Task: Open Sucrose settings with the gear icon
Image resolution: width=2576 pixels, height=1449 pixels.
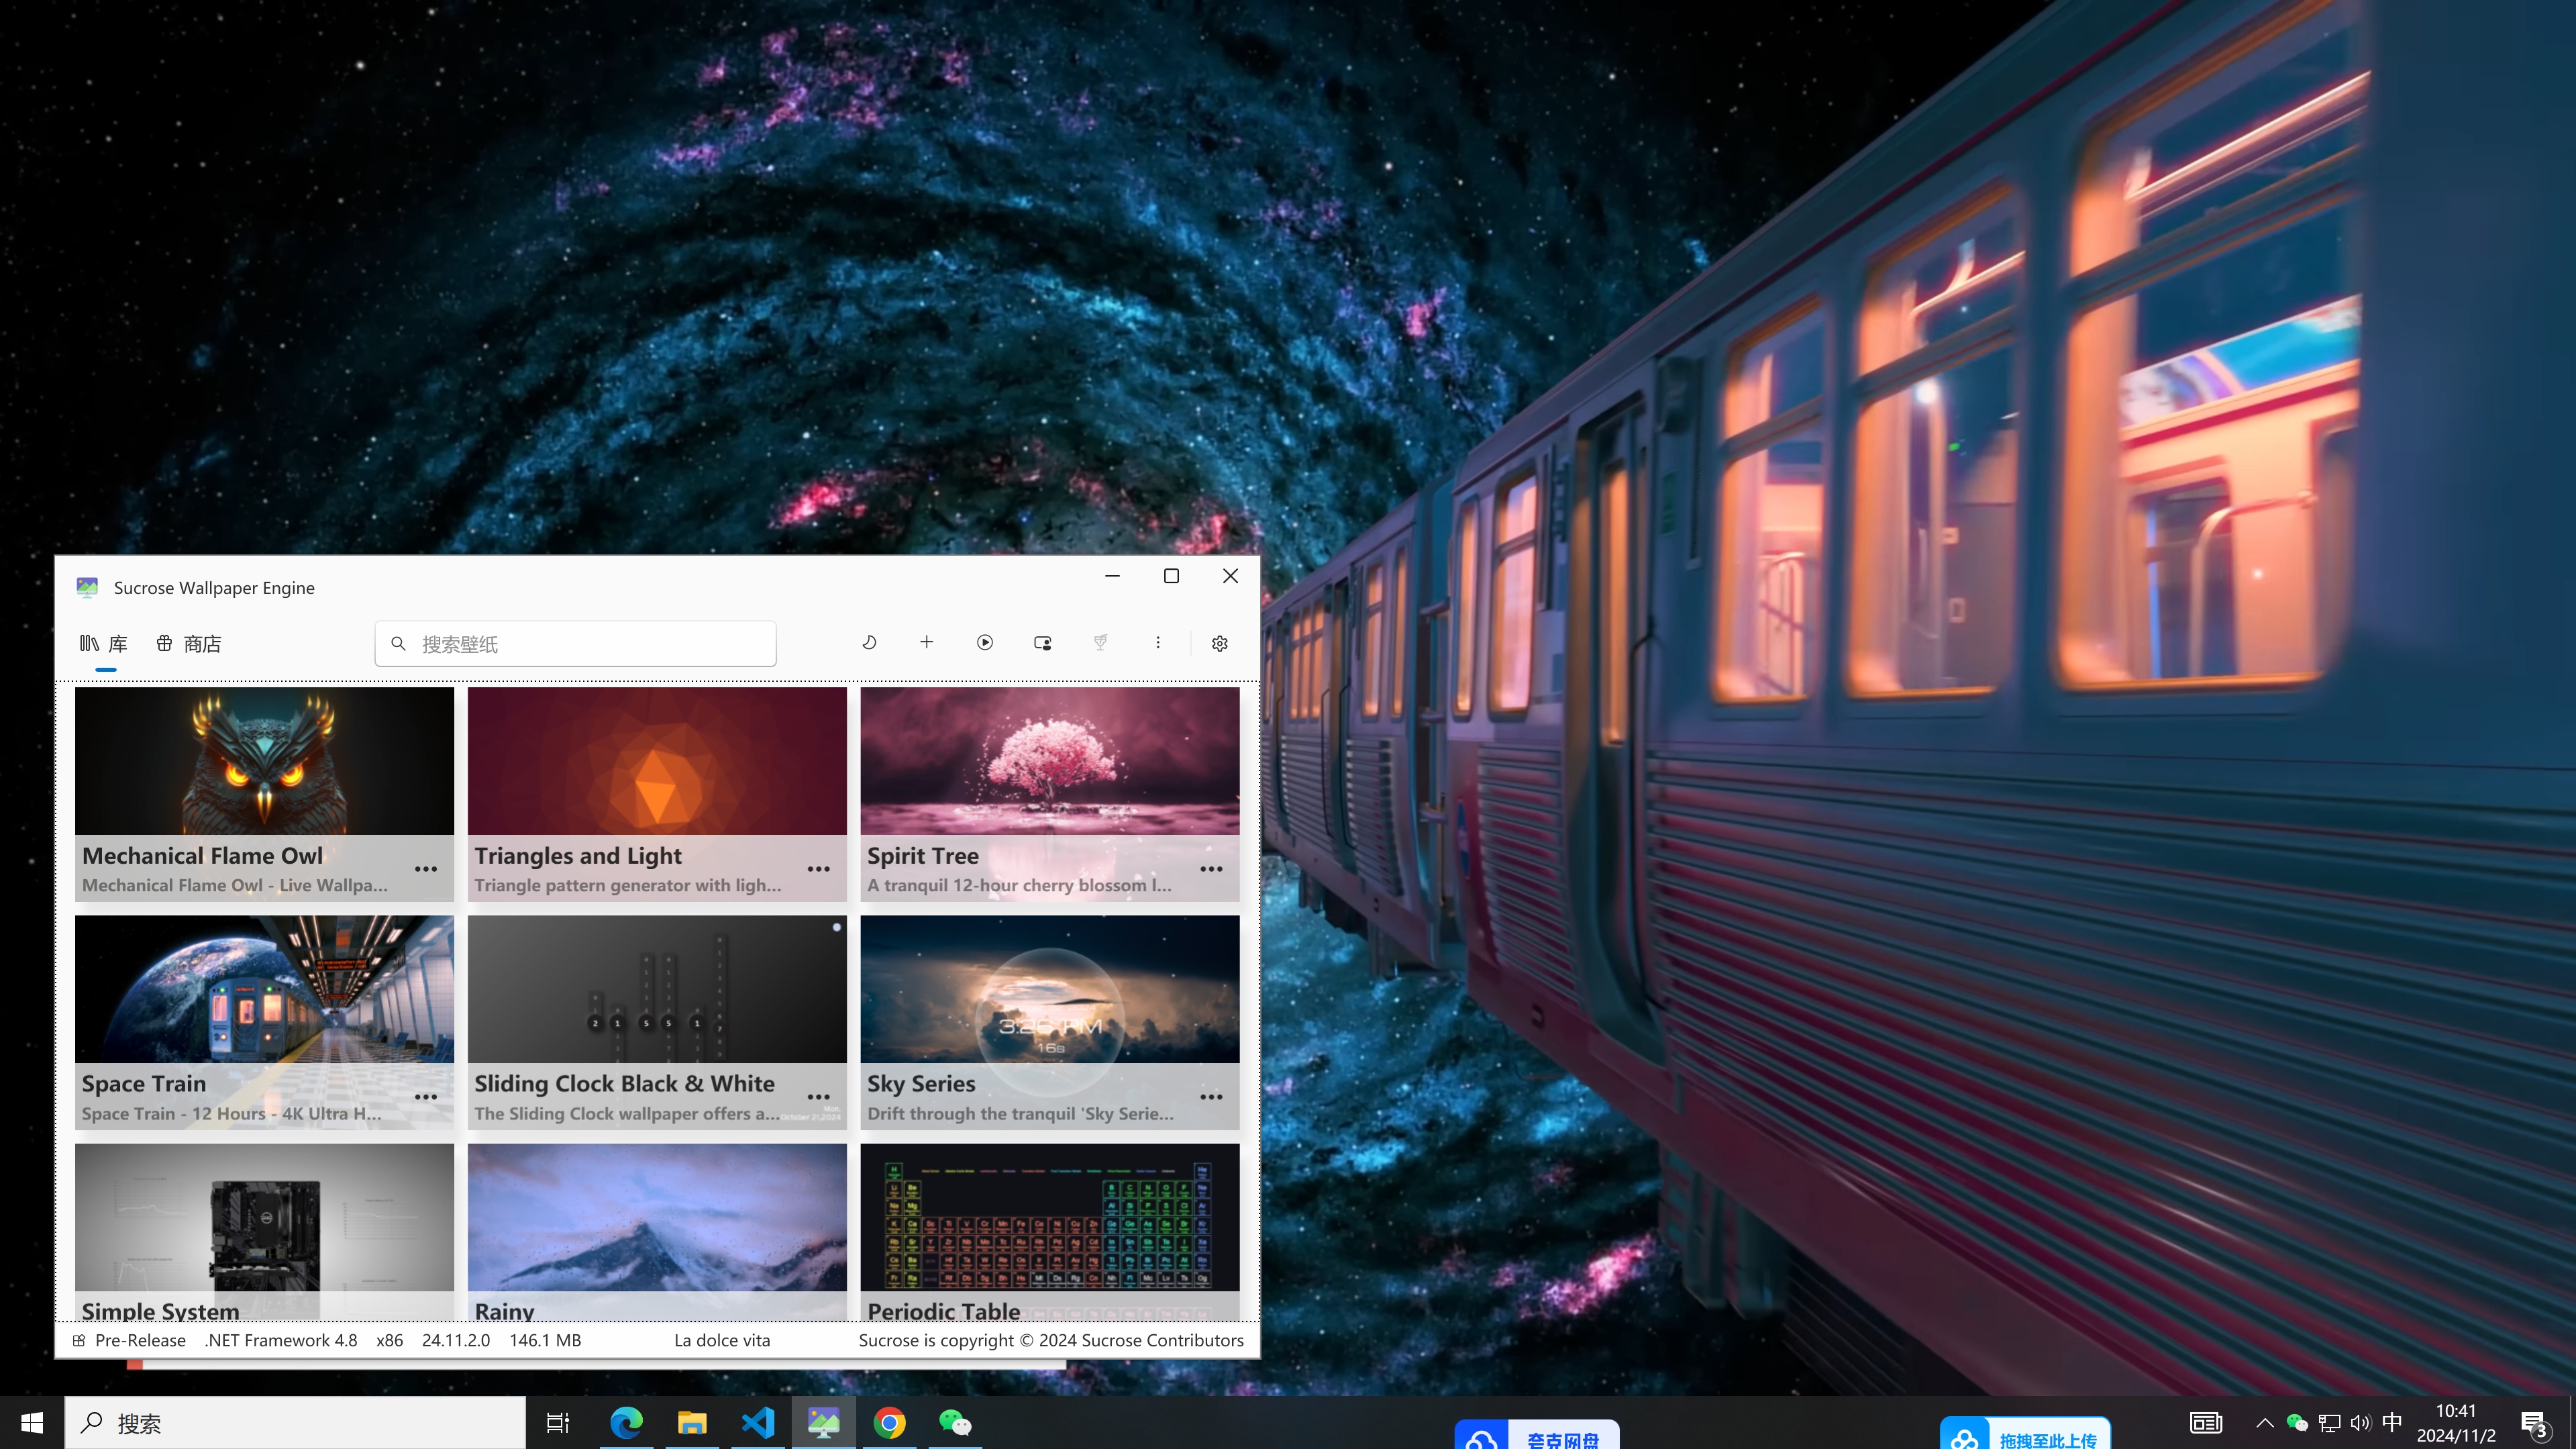Action: (1219, 644)
